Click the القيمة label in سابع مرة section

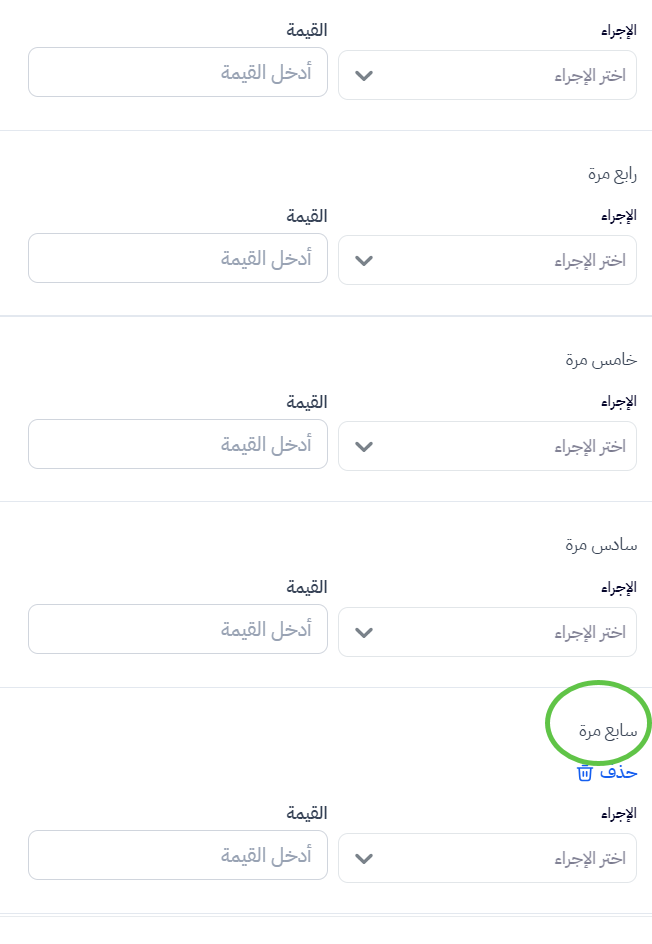click(x=306, y=813)
